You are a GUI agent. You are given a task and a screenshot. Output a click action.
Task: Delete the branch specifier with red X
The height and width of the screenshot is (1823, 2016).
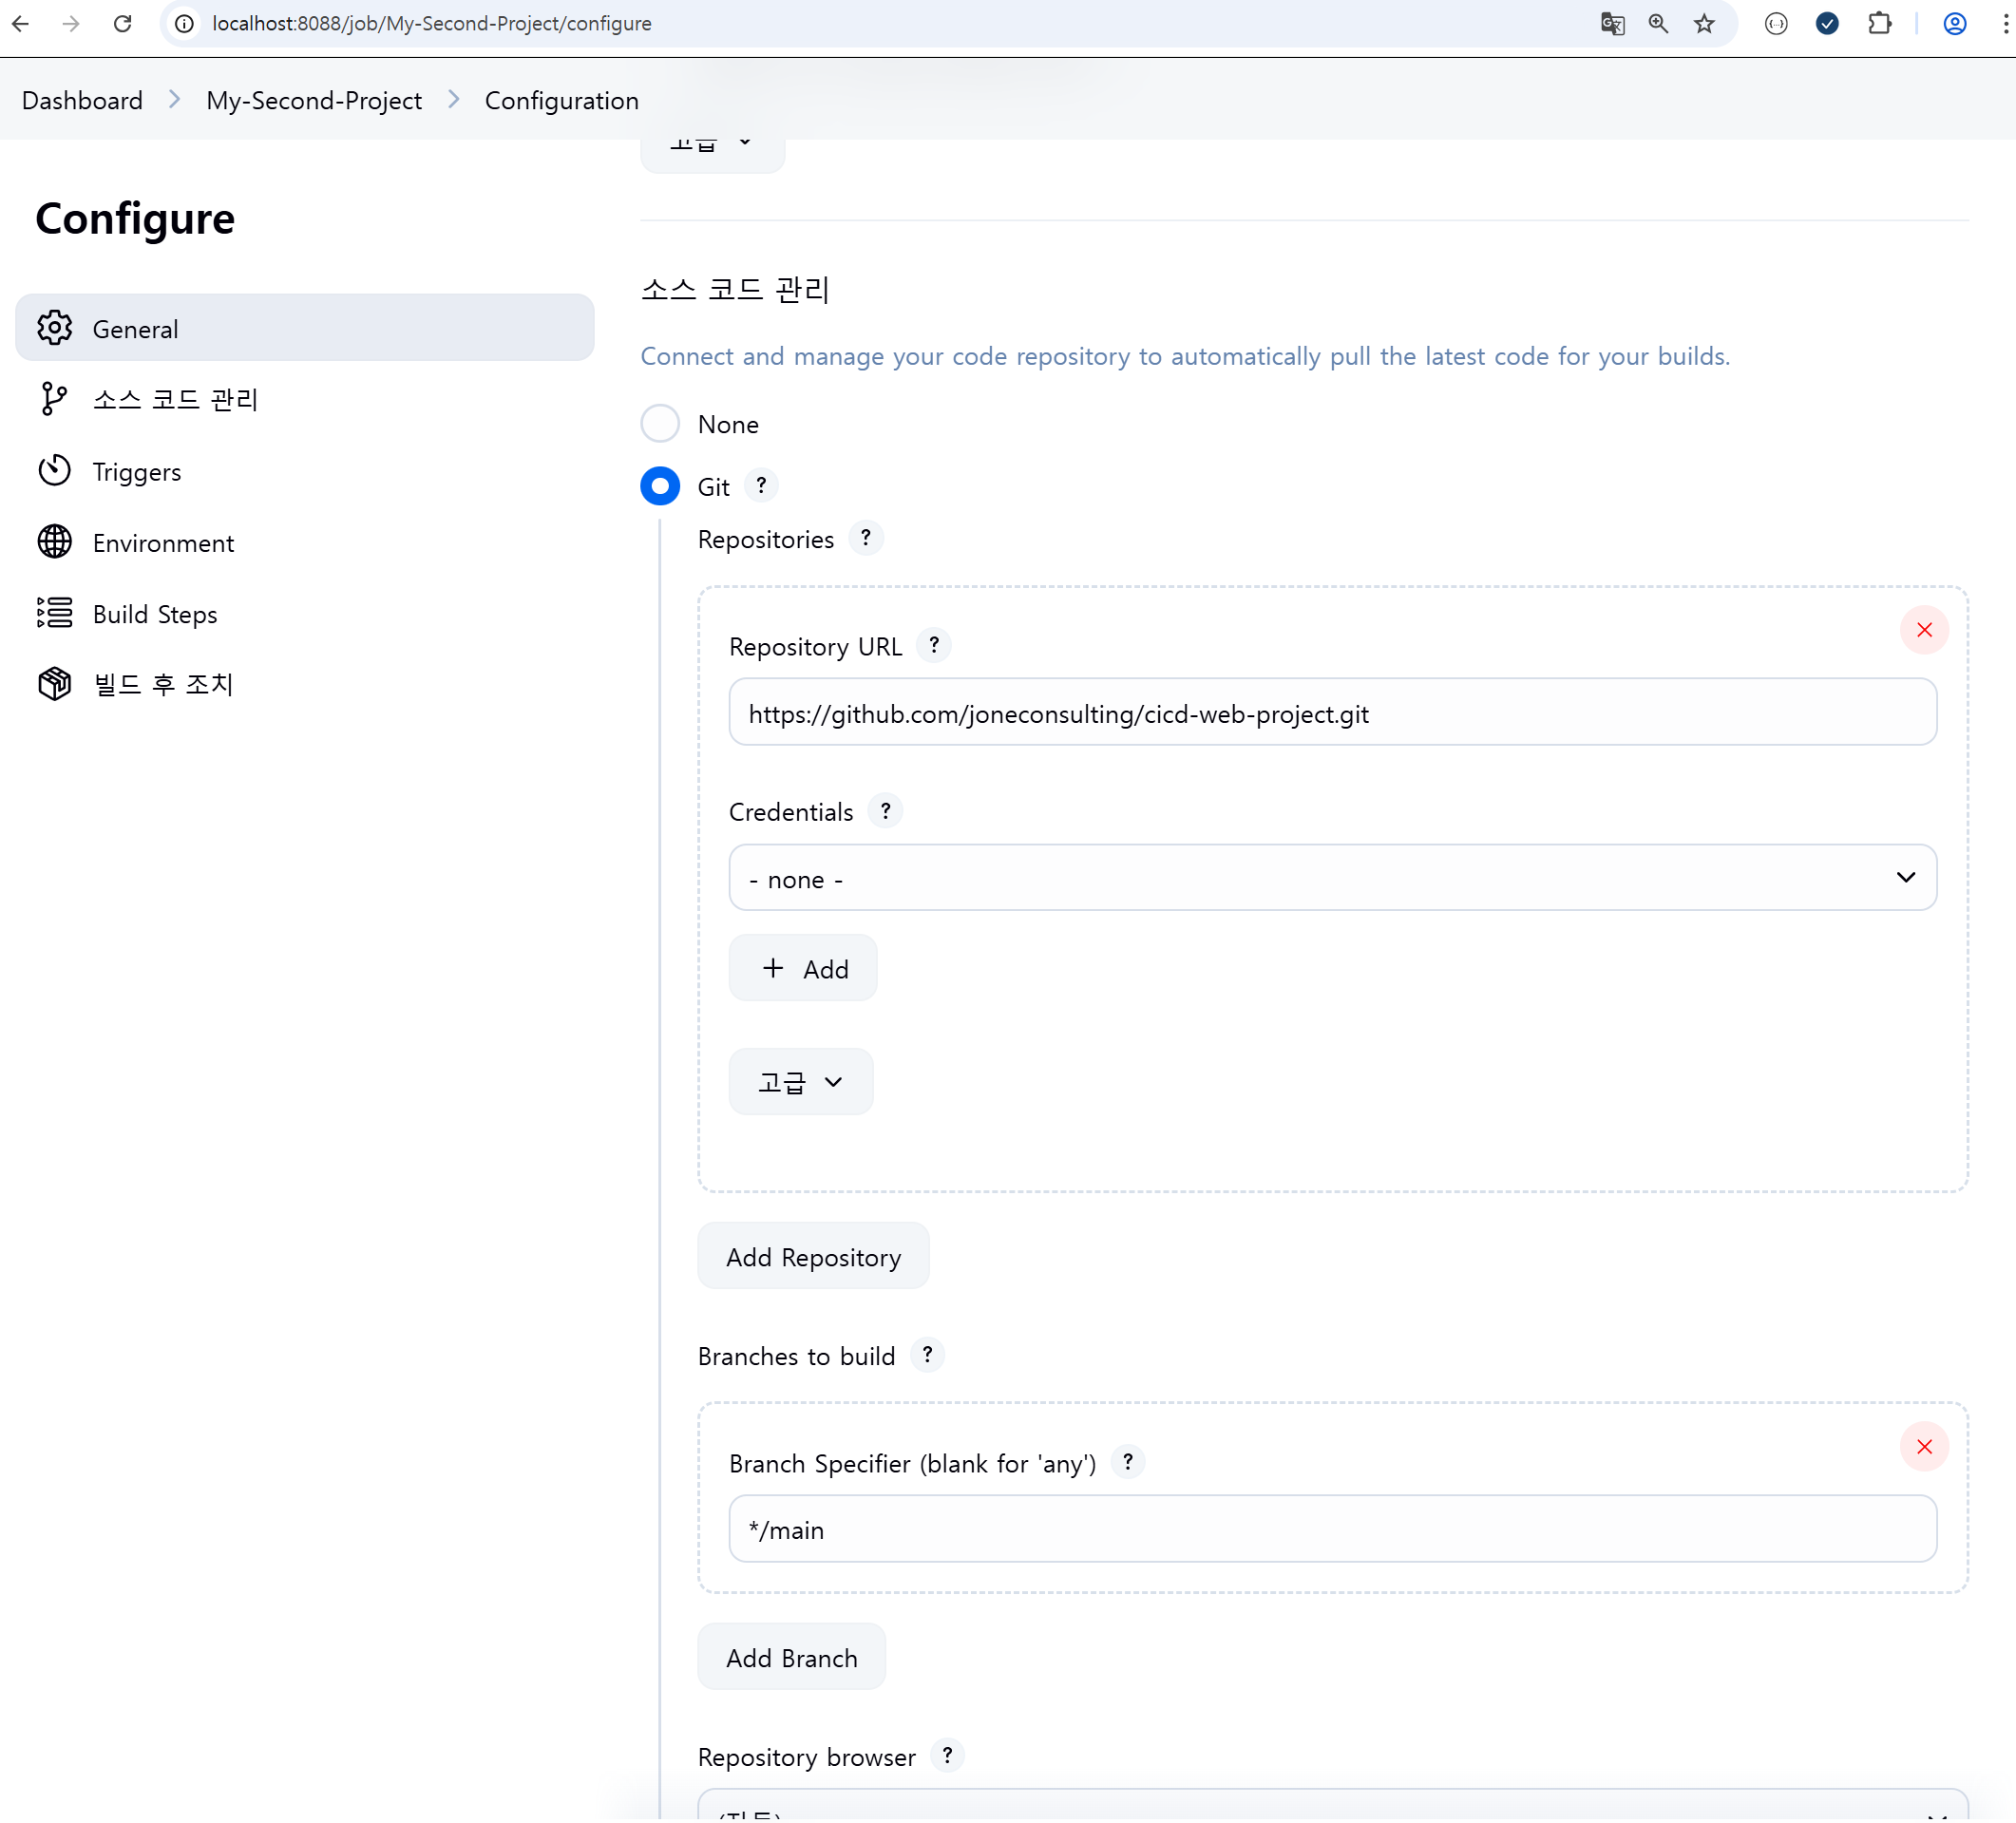click(1923, 1446)
